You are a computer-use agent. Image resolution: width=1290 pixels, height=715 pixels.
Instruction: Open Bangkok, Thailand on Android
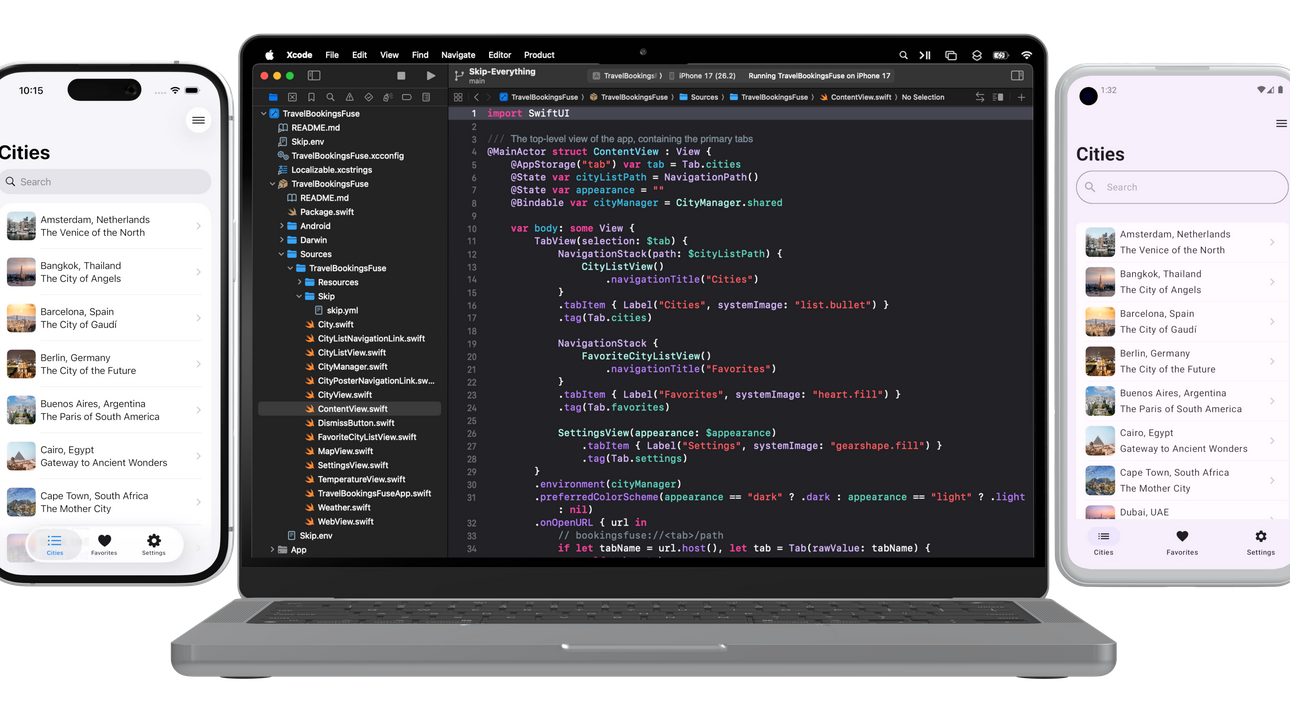[x=1182, y=282]
